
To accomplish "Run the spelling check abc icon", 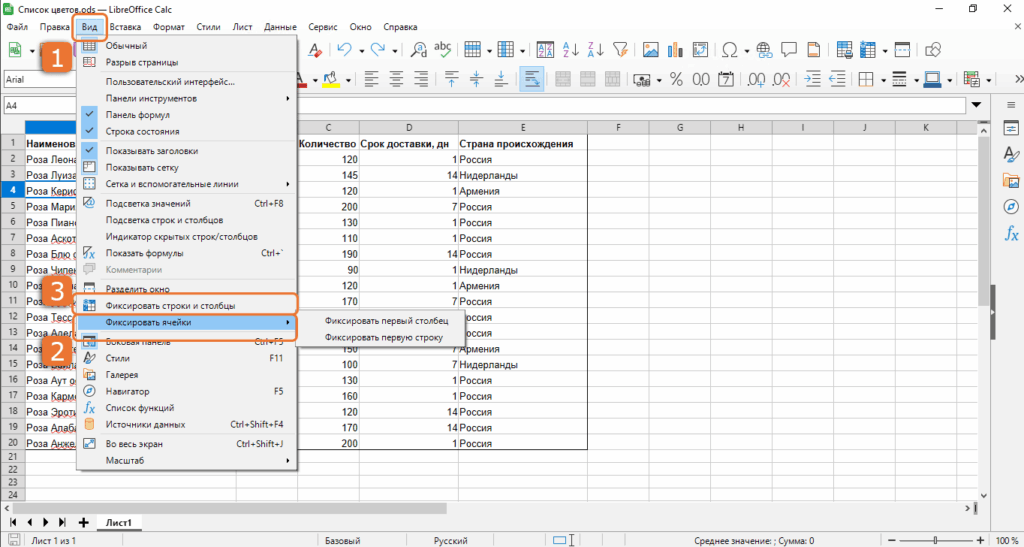I will 443,49.
